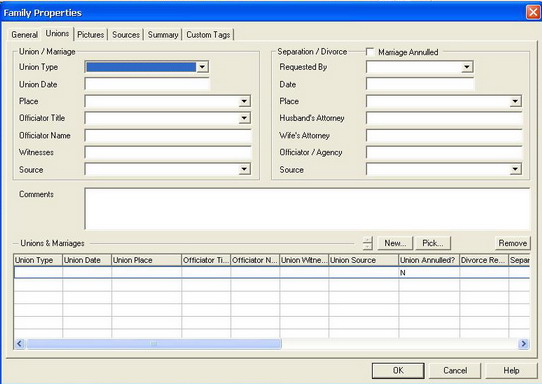This screenshot has height=384, width=542.
Task: Click the Husband's Attorney field
Action: pos(444,118)
